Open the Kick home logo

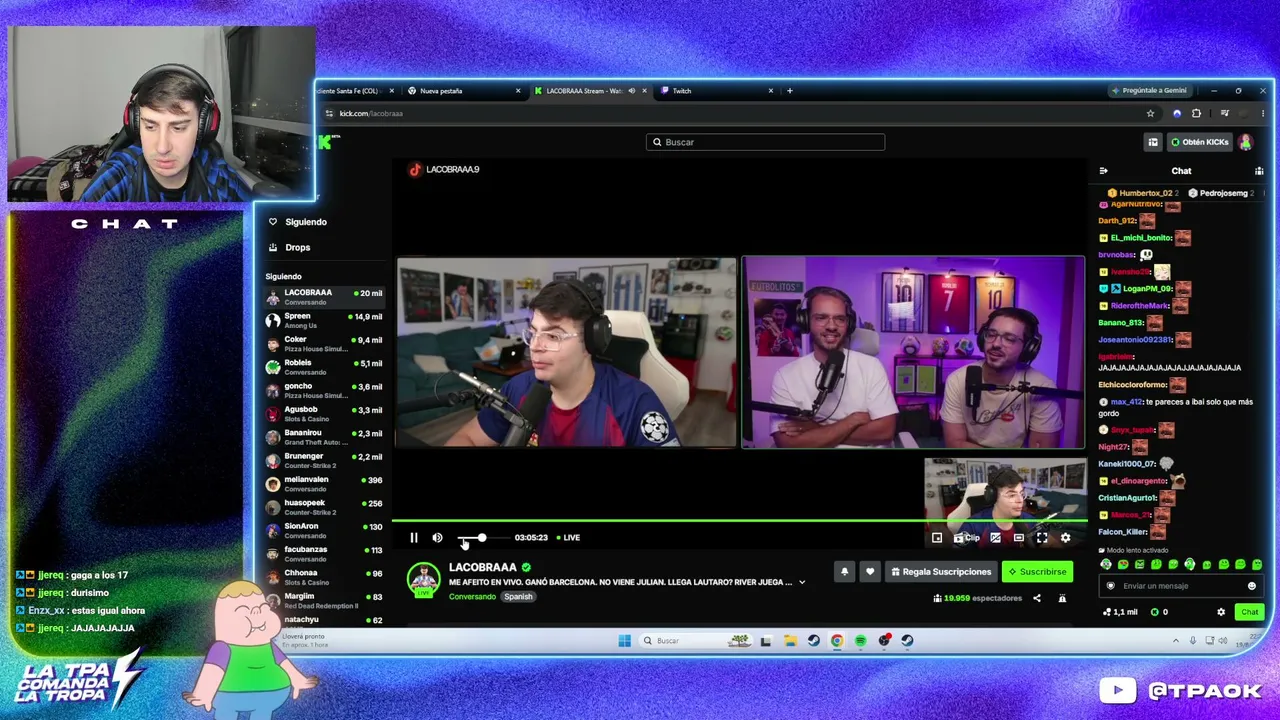326,142
